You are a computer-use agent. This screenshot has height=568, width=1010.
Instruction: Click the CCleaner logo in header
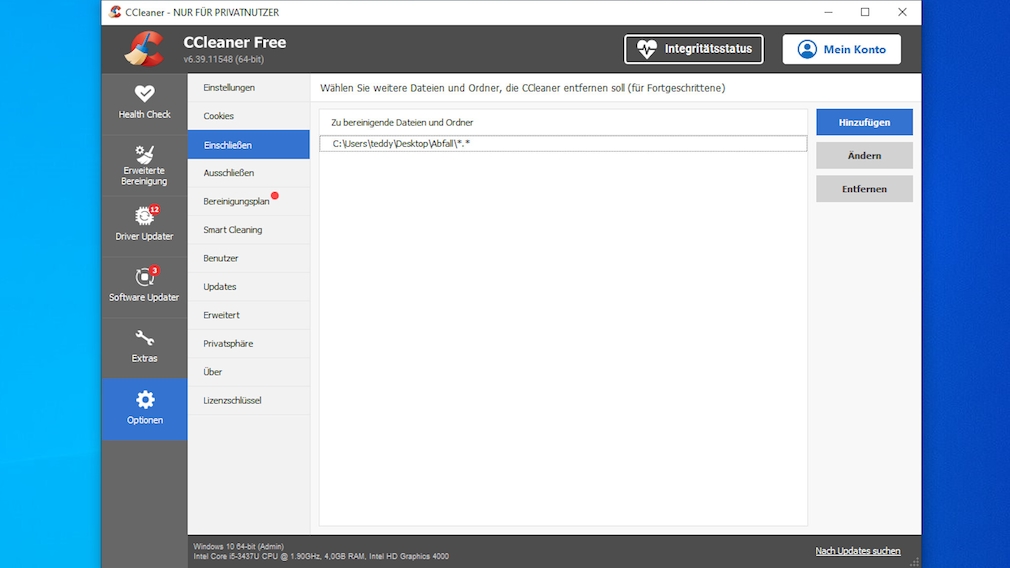click(144, 49)
